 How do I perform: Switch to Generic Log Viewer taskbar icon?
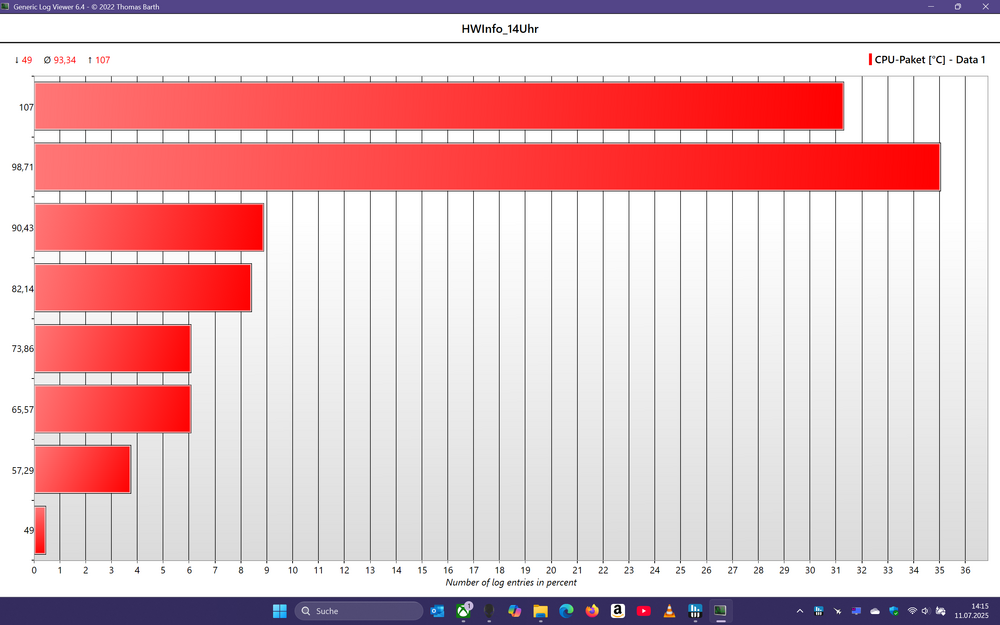(x=720, y=611)
